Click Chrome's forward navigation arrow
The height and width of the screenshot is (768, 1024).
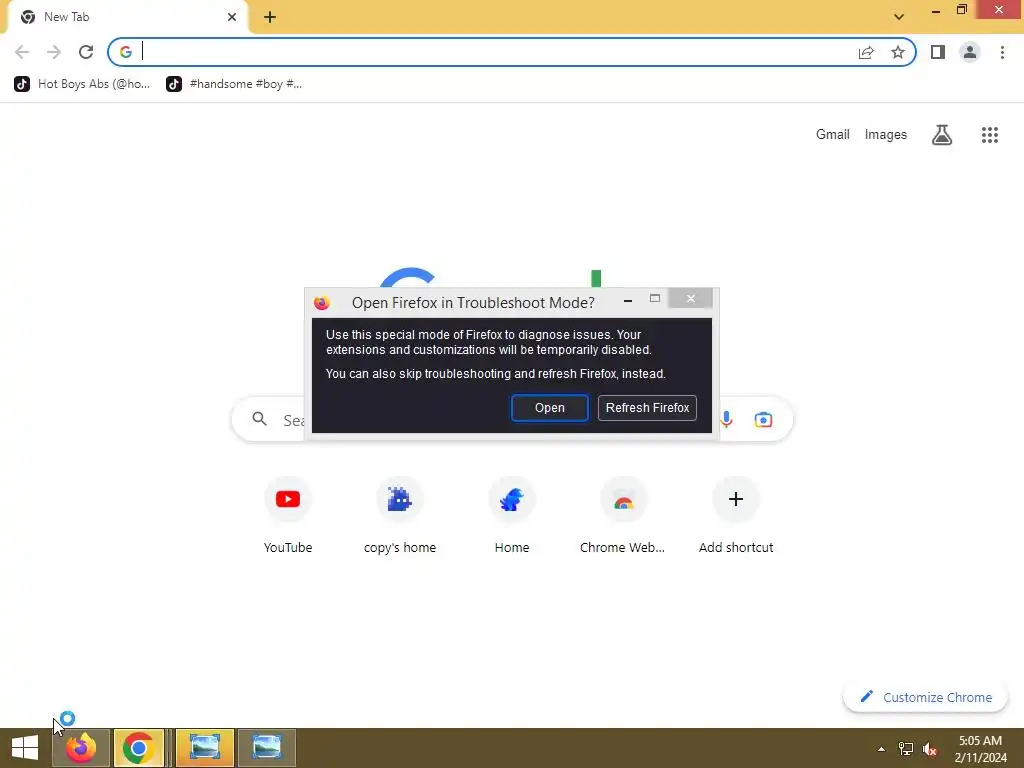(x=54, y=52)
